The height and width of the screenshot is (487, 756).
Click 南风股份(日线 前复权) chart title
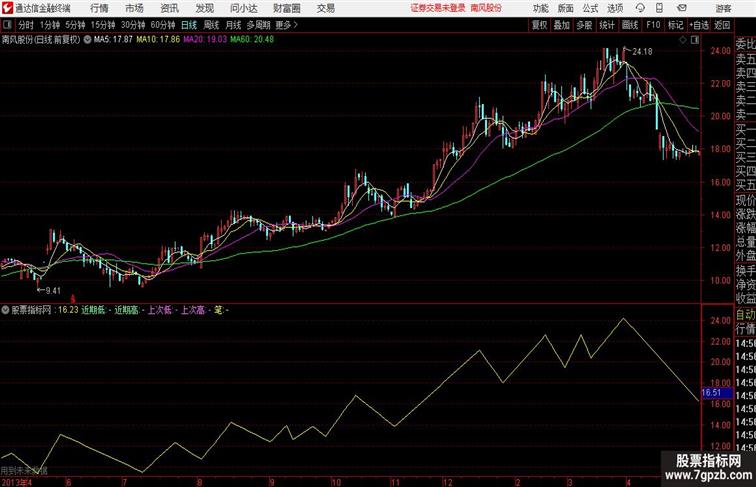[x=41, y=40]
